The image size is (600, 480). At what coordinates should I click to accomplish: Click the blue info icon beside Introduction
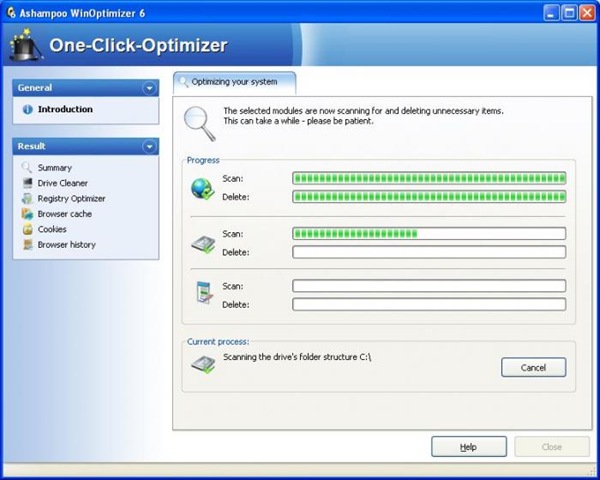[27, 109]
